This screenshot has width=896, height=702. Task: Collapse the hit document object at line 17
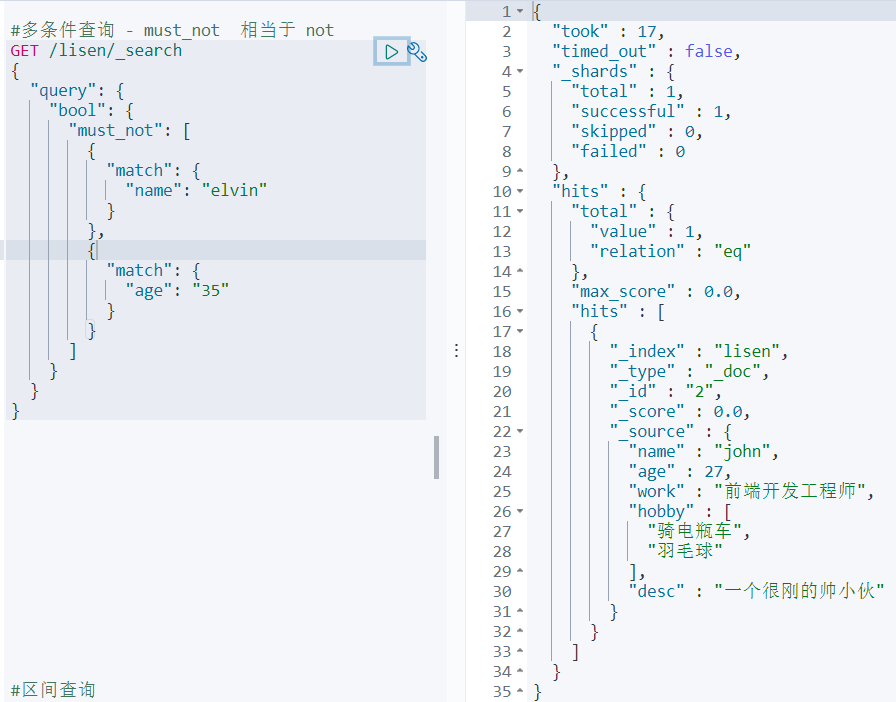(x=520, y=332)
